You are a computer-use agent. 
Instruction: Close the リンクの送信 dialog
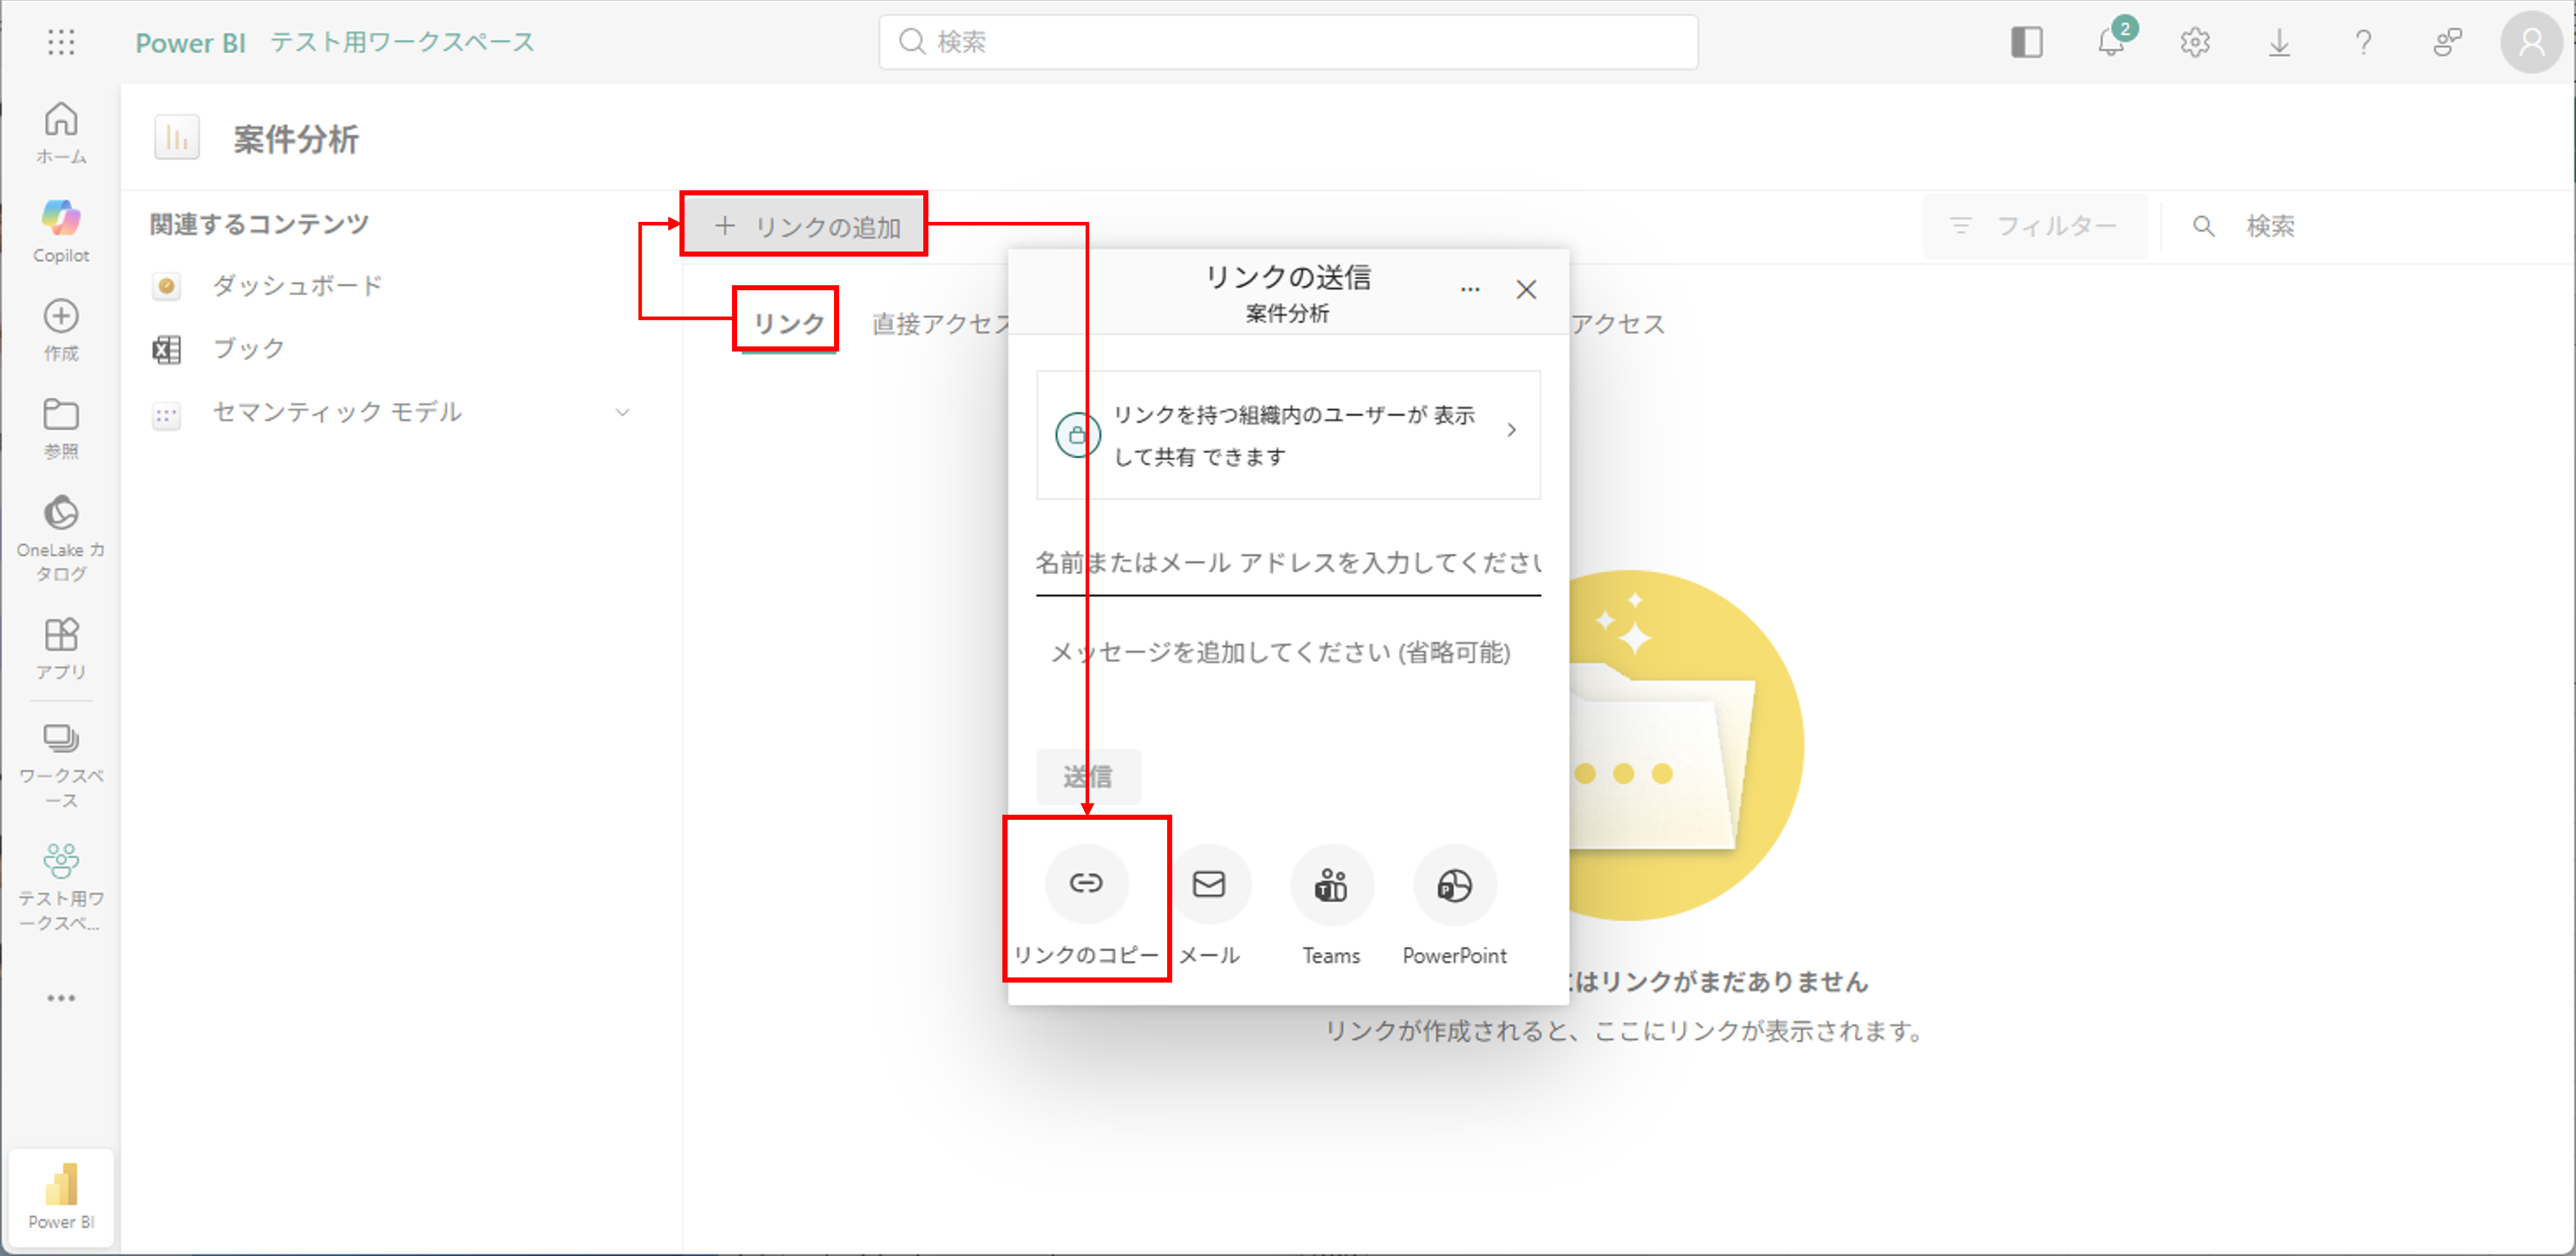[1526, 290]
